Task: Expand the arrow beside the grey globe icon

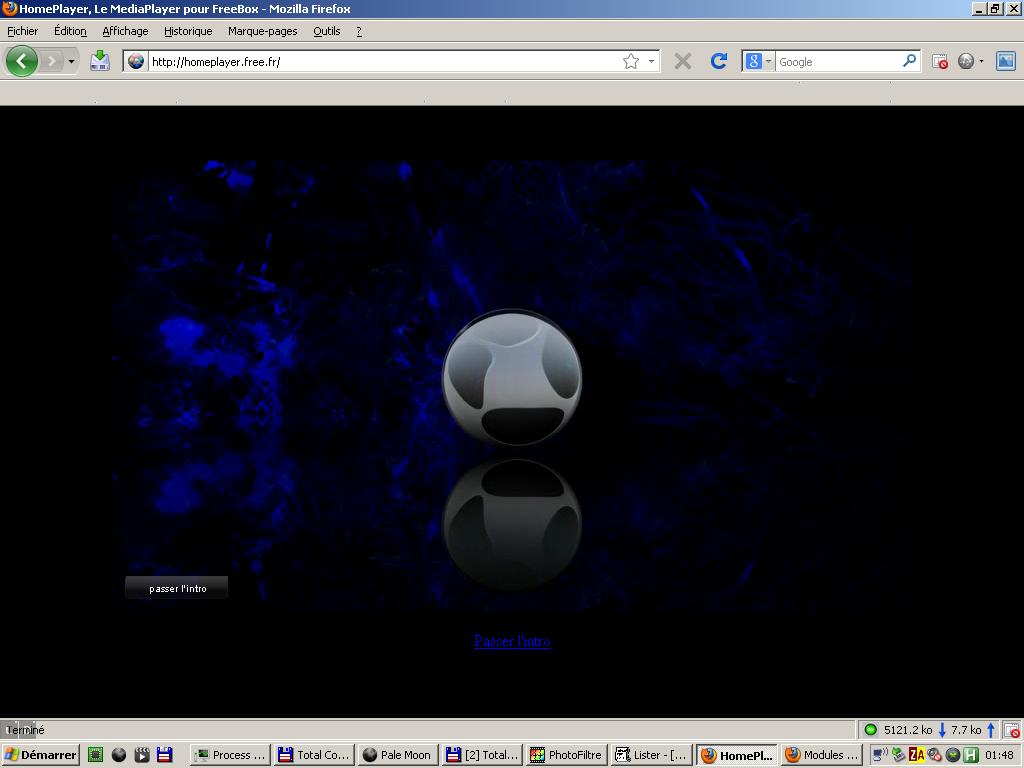Action: pos(981,61)
